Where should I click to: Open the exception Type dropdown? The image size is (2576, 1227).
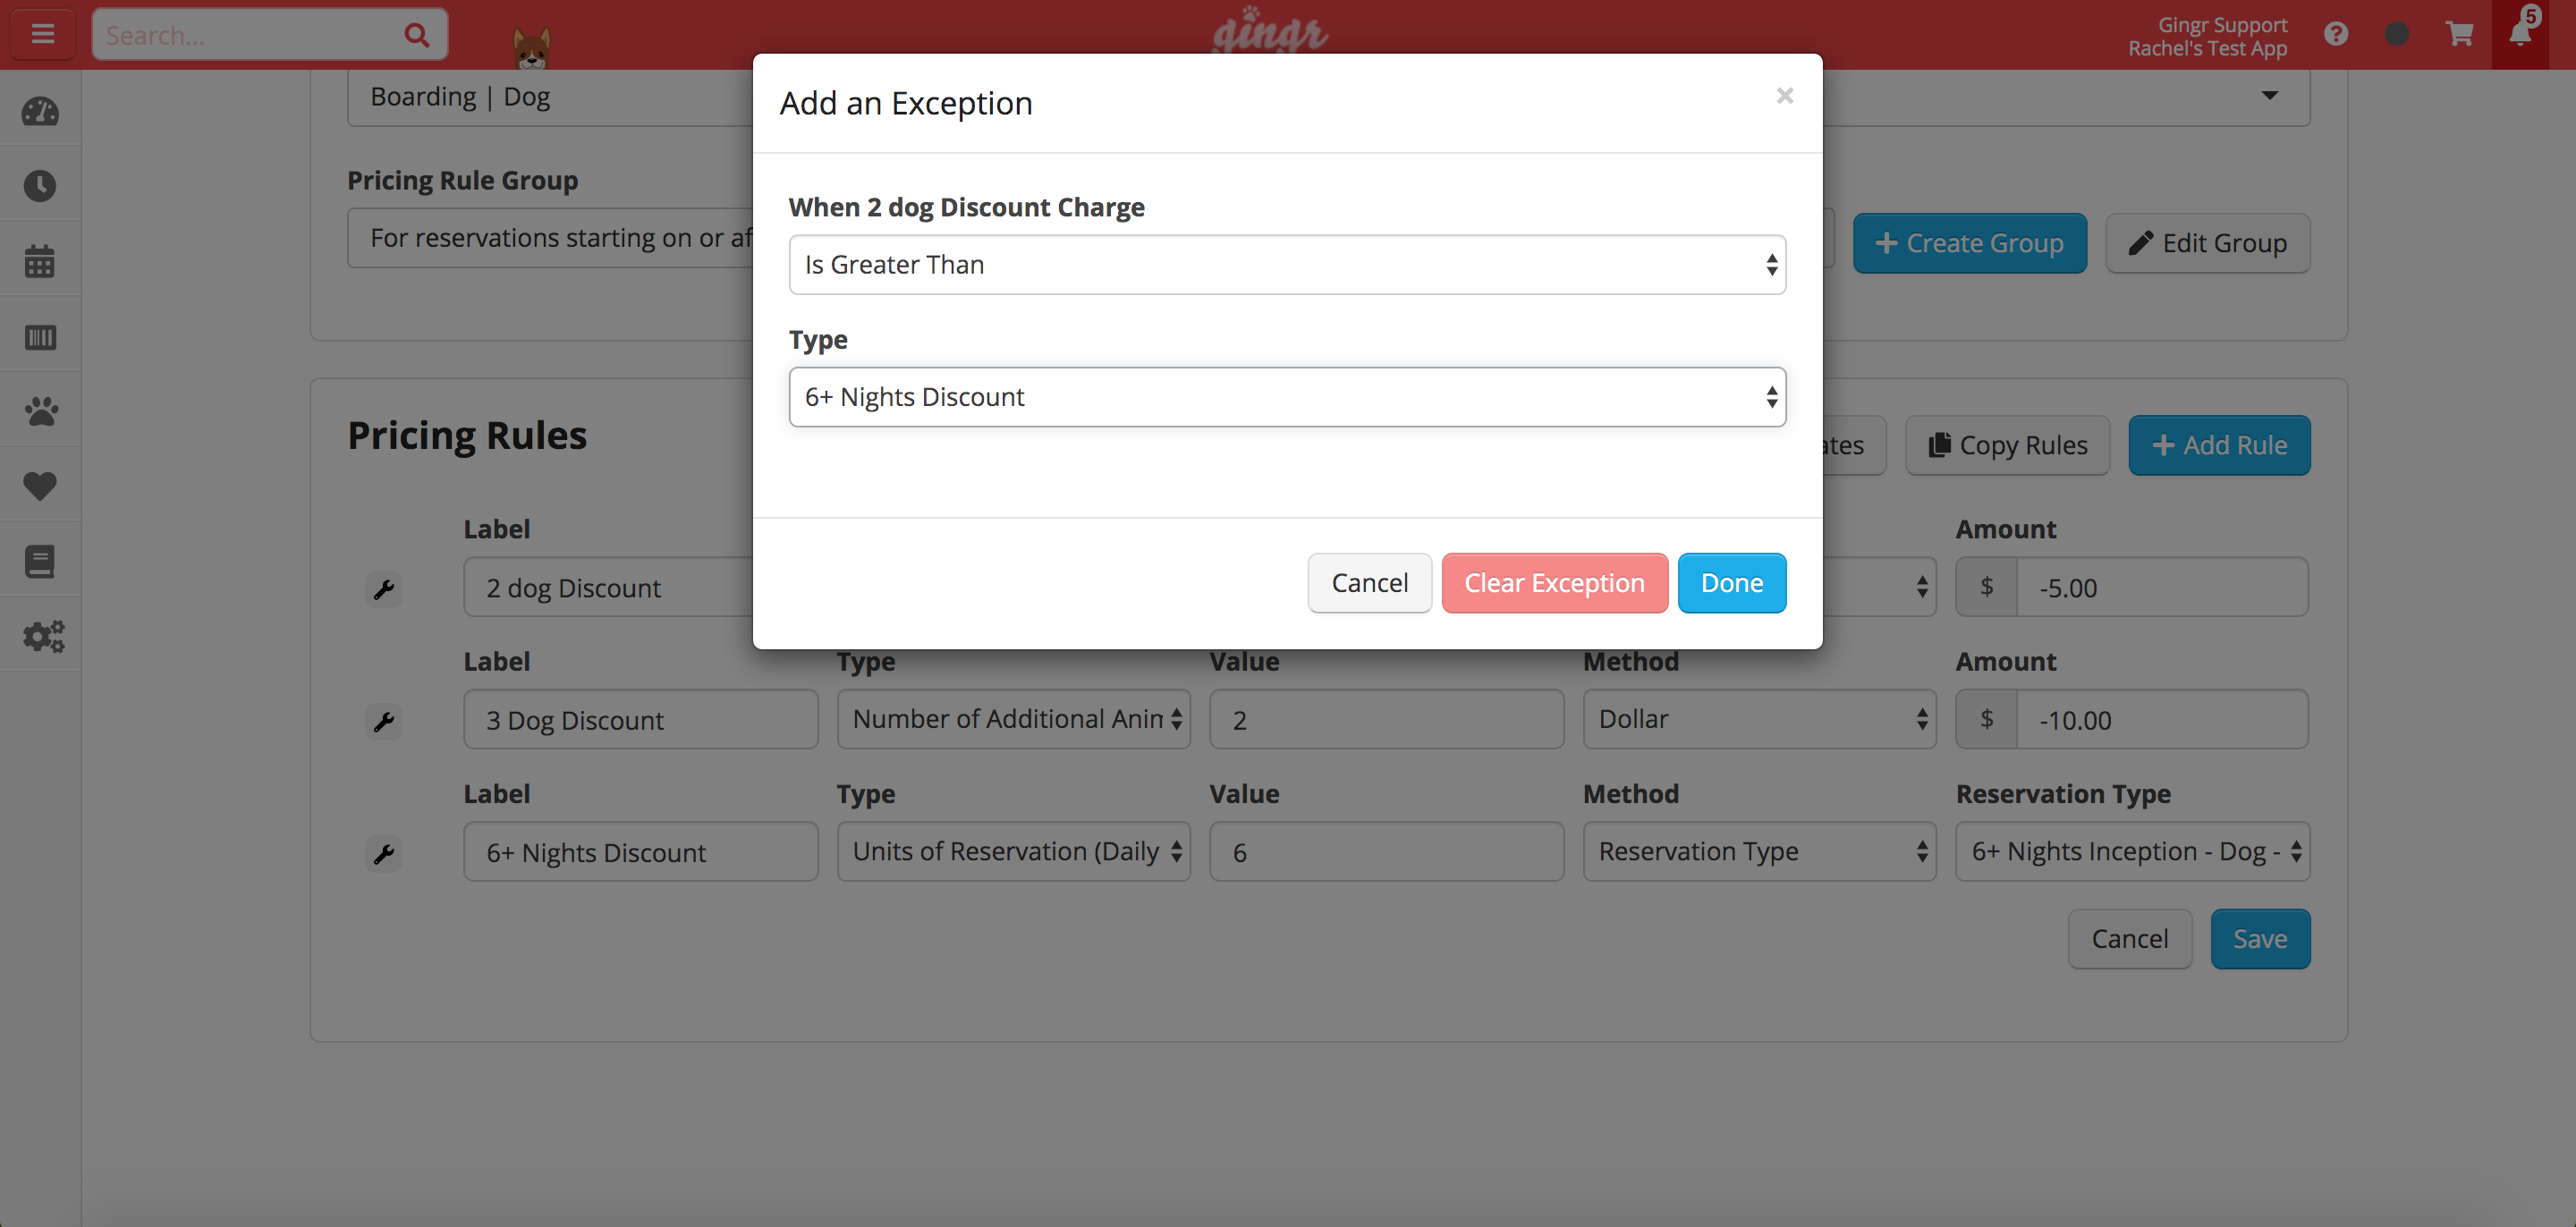[x=1287, y=397]
